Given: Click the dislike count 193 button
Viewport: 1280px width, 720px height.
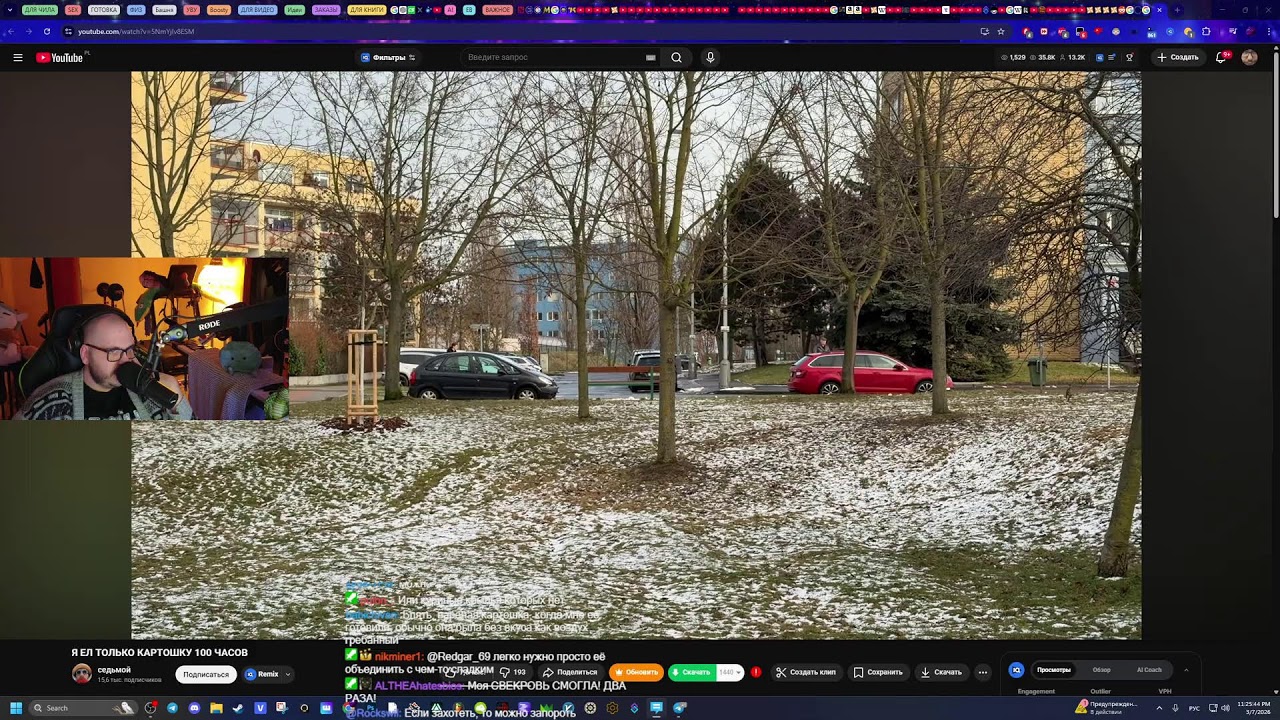Looking at the screenshot, I should pos(513,672).
